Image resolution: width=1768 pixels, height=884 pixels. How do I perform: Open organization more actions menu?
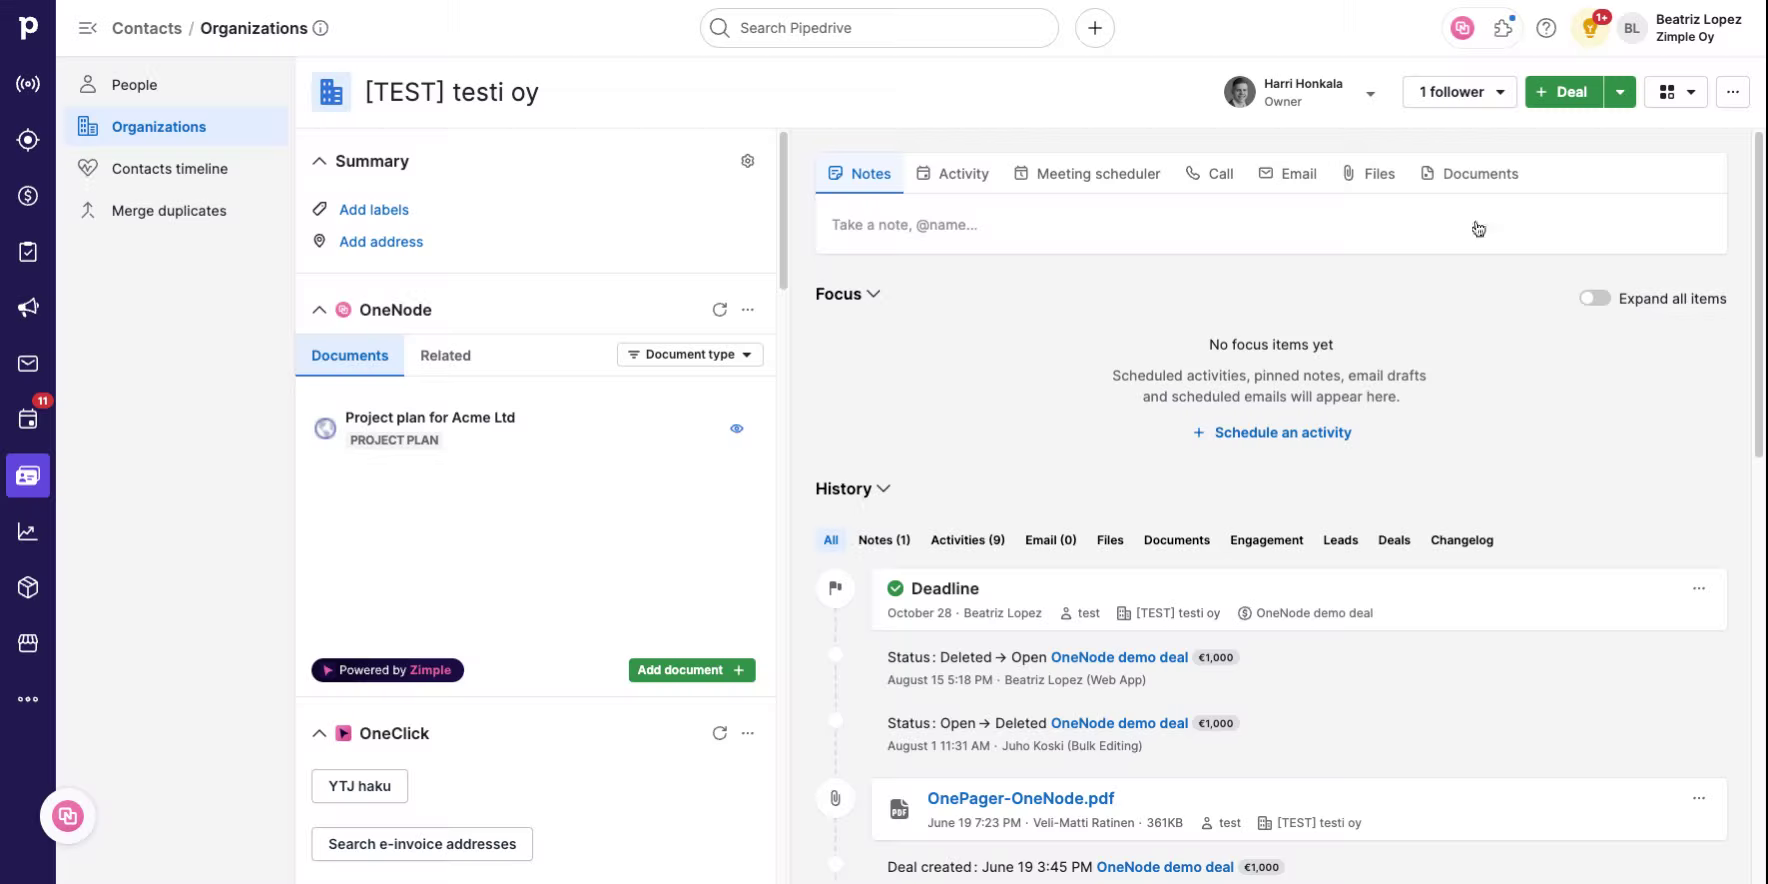point(1733,92)
